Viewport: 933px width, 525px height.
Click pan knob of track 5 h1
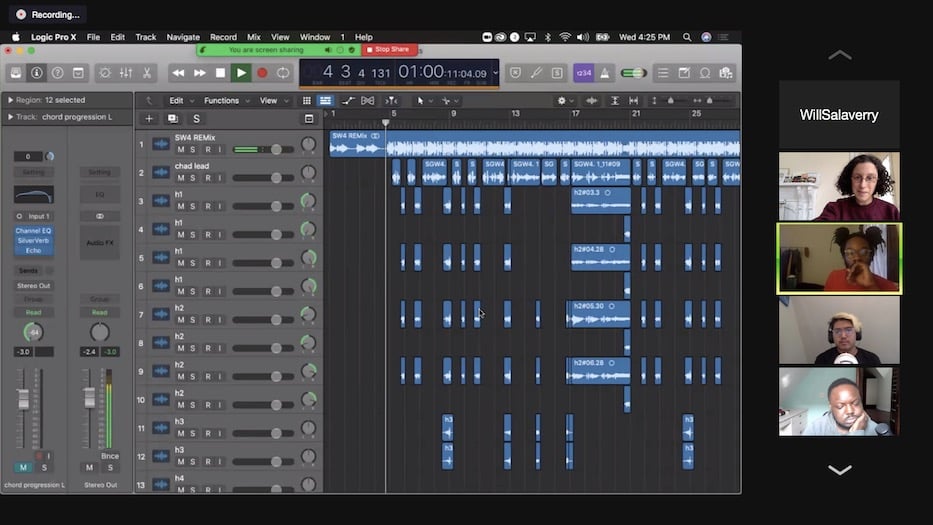point(308,258)
